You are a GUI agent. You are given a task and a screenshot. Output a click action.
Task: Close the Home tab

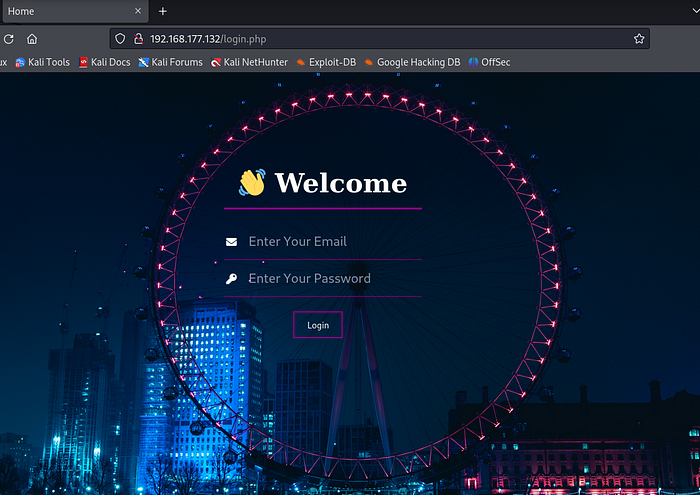[x=138, y=11]
